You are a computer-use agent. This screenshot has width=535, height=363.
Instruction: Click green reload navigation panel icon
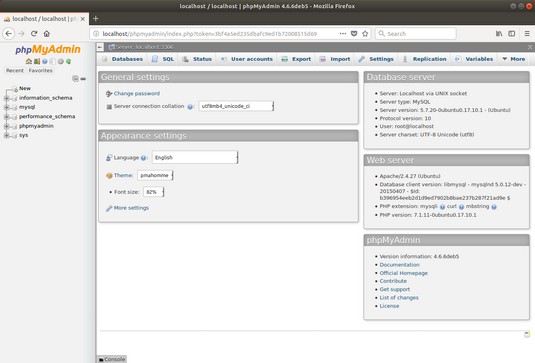pos(69,61)
